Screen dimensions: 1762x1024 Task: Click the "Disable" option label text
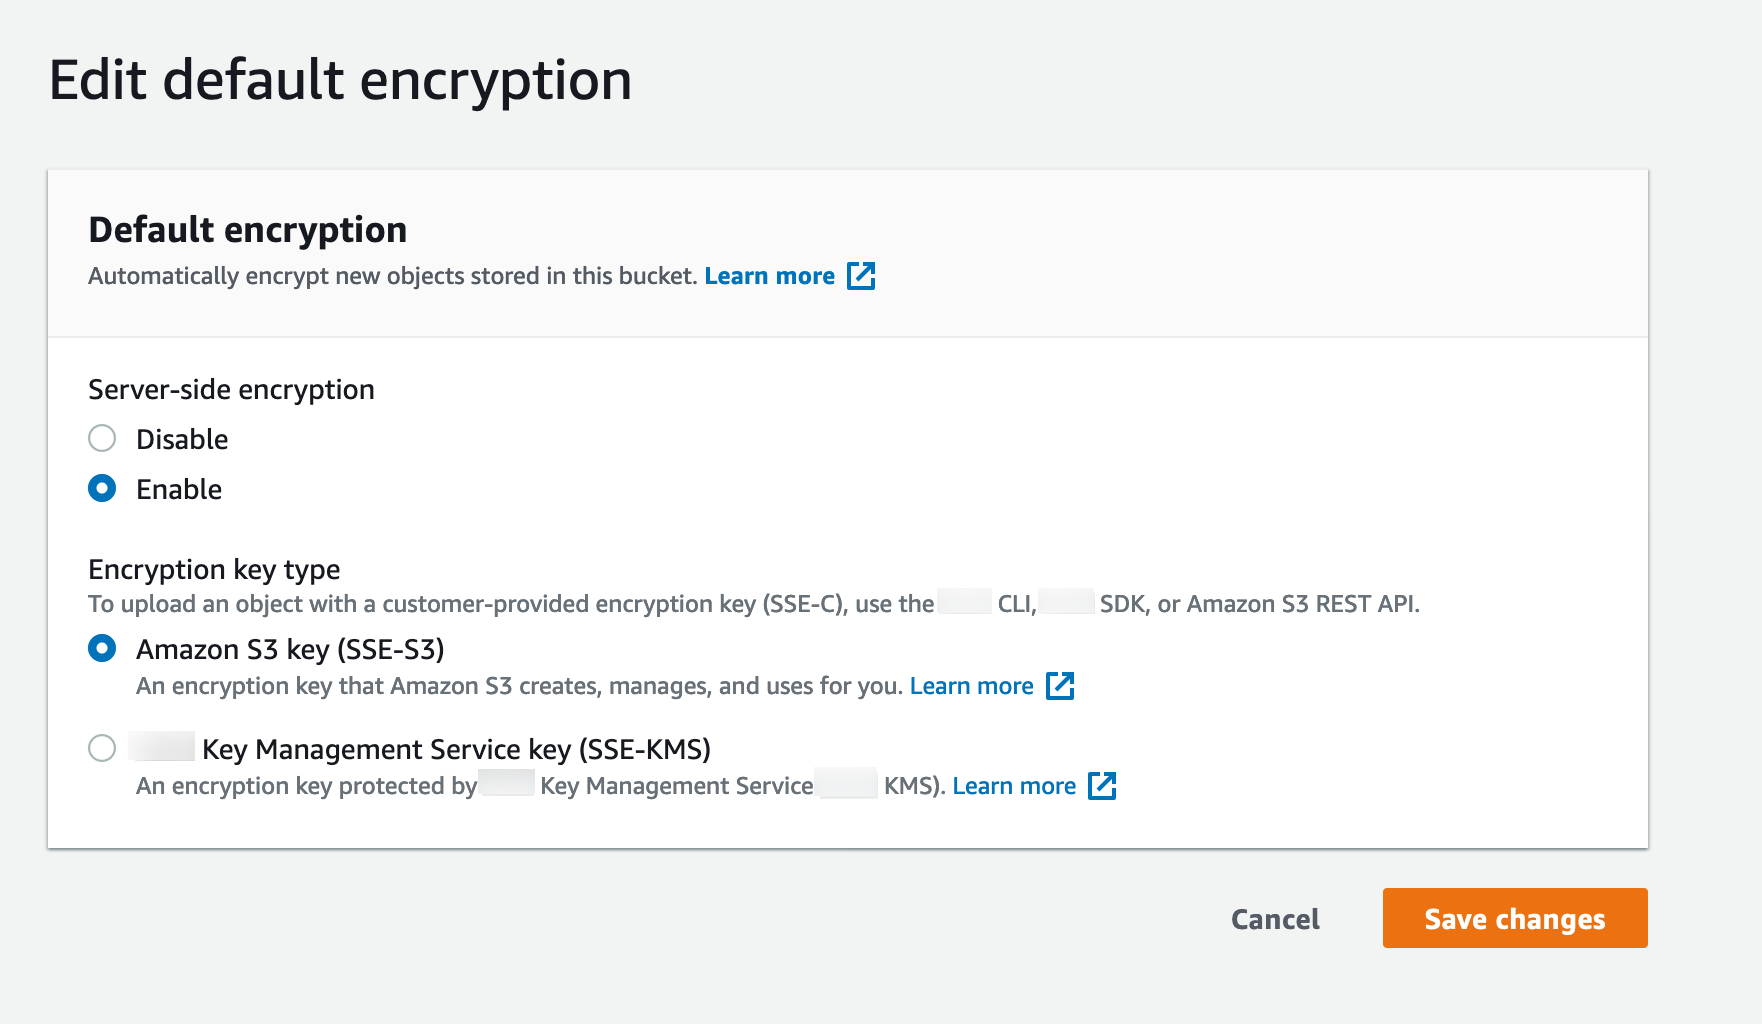[182, 439]
